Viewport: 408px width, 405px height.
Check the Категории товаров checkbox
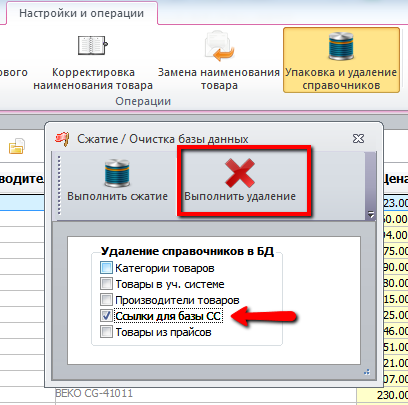click(x=106, y=268)
